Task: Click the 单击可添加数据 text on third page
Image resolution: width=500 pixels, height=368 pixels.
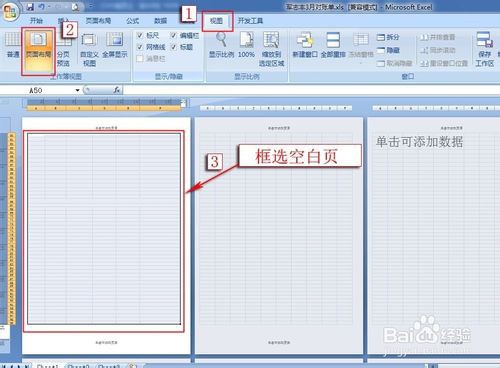Action: tap(419, 142)
